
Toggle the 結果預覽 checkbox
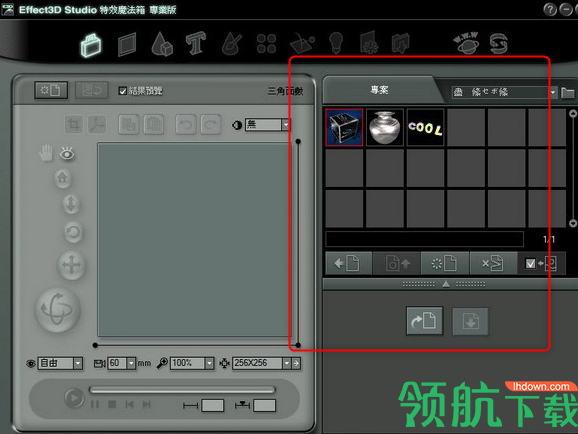(x=122, y=91)
